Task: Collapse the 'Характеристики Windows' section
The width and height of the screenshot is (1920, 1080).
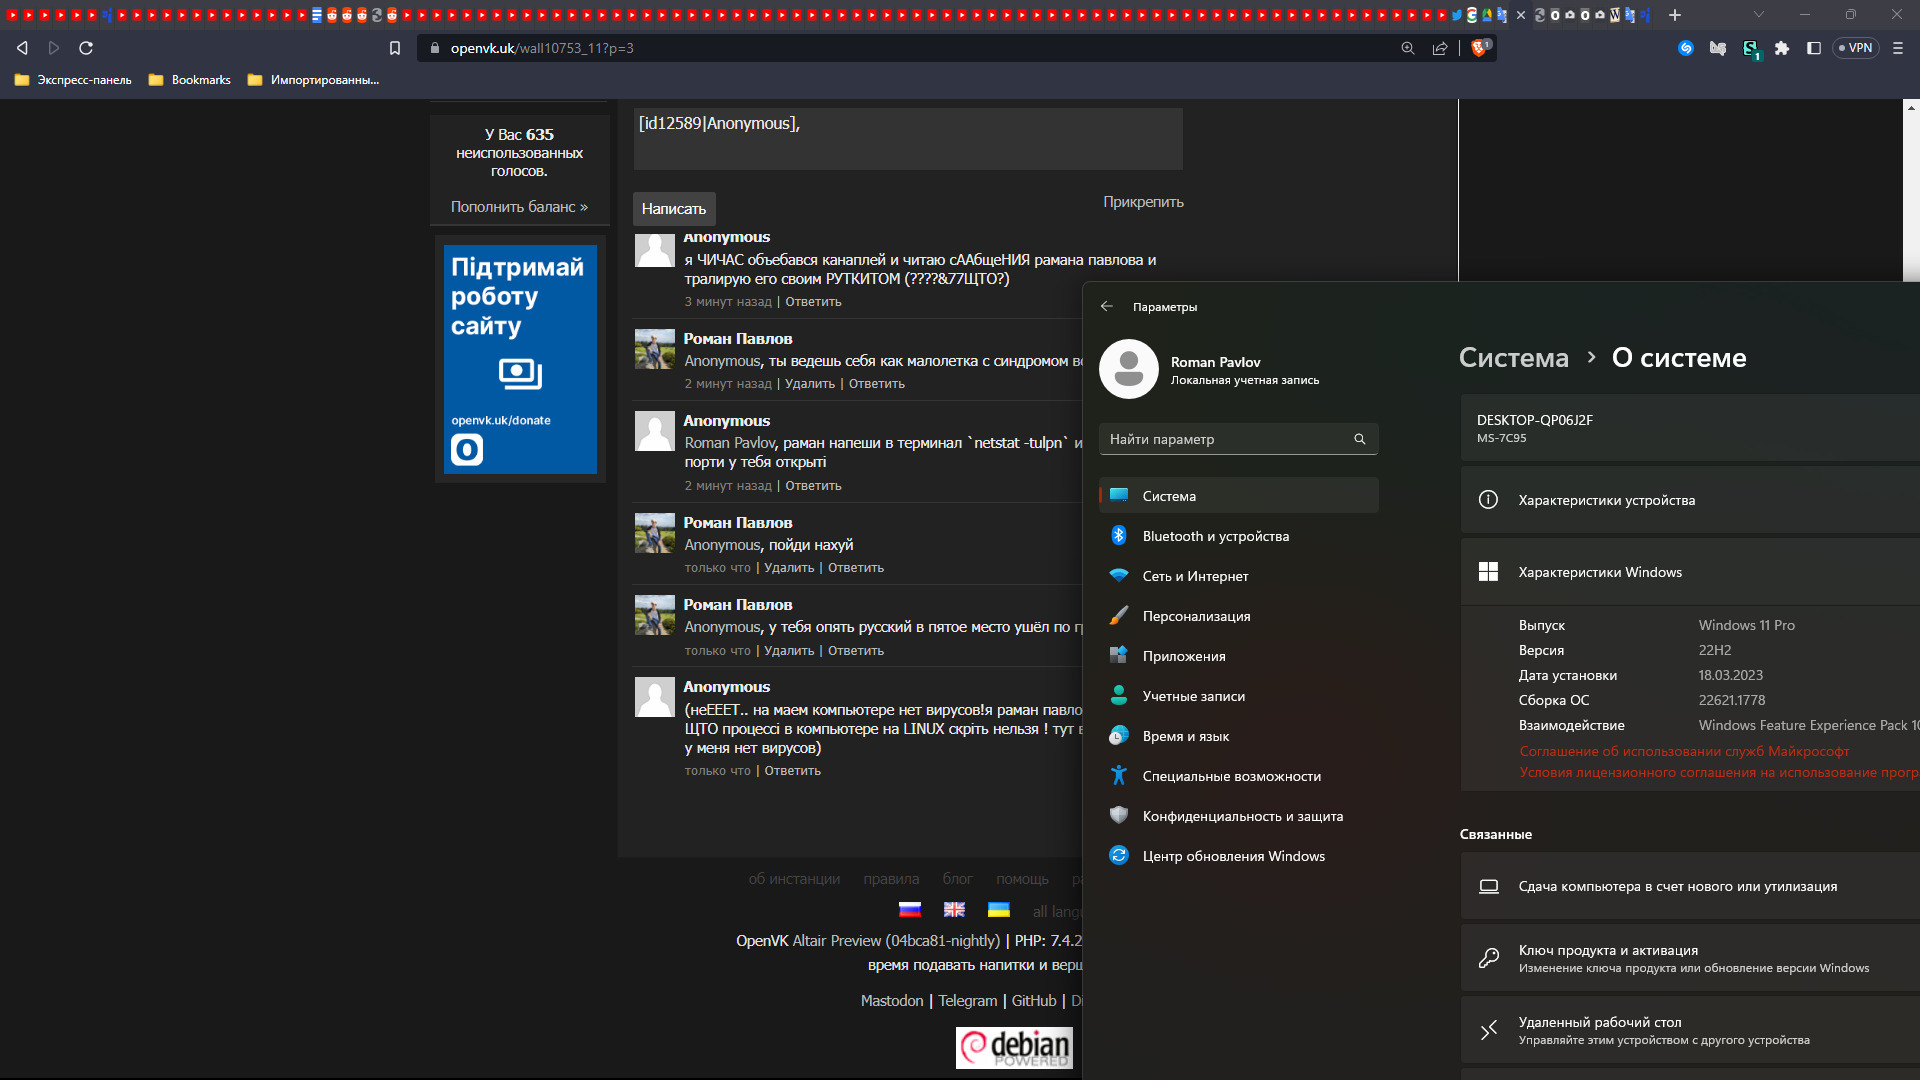Action: pos(1600,572)
